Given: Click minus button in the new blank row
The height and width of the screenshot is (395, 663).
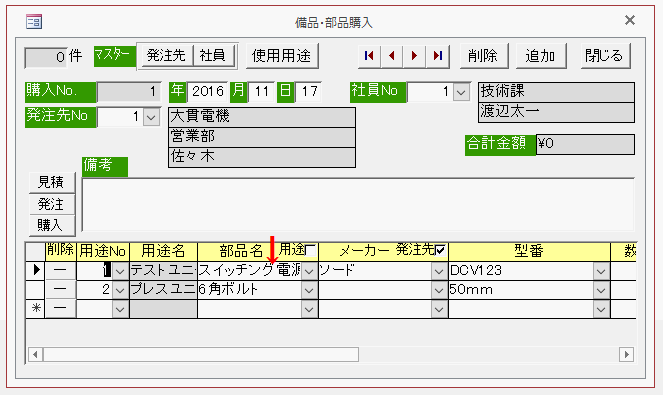Looking at the screenshot, I should tap(60, 308).
